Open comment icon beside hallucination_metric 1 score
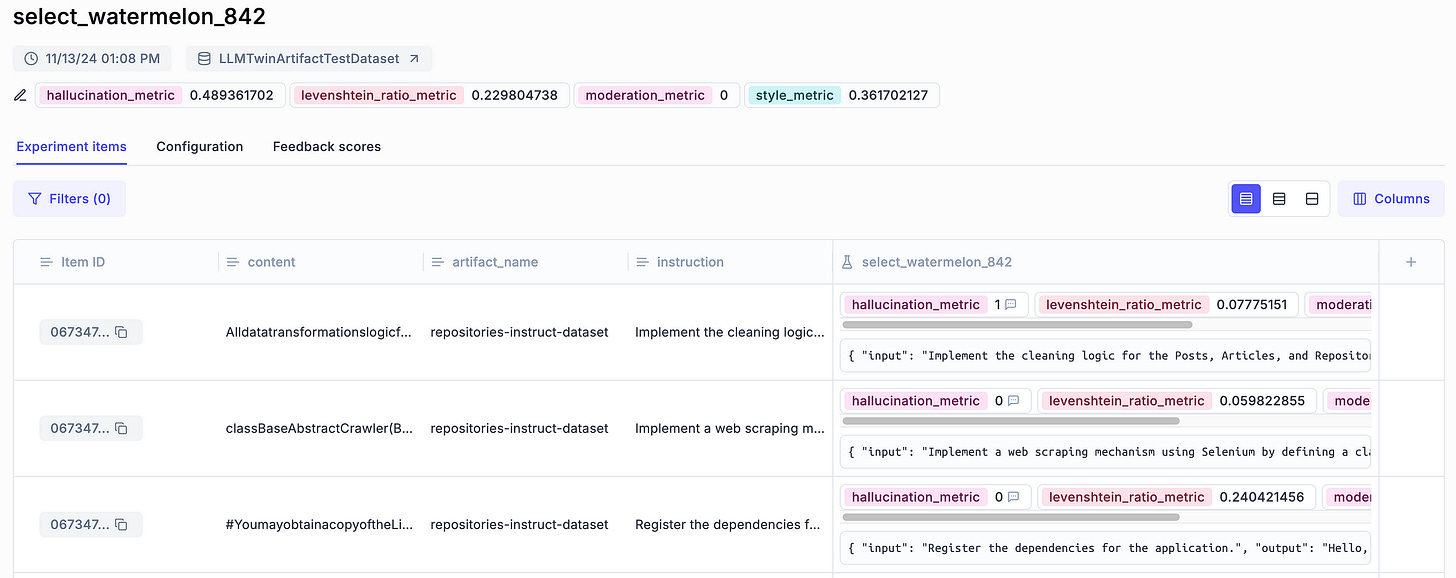The image size is (1456, 578). [1011, 305]
